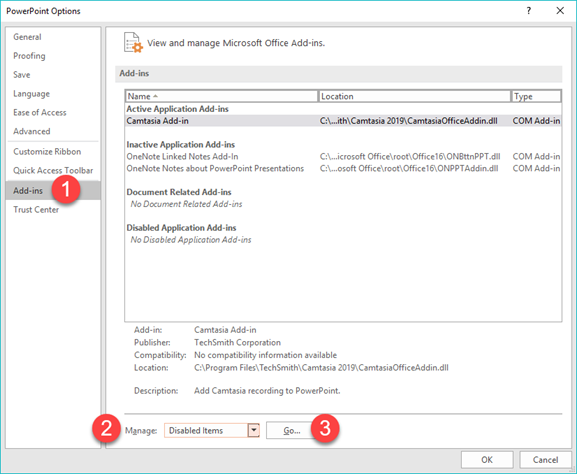577x474 pixels.
Task: Confirm with the OK button
Action: [487, 460]
